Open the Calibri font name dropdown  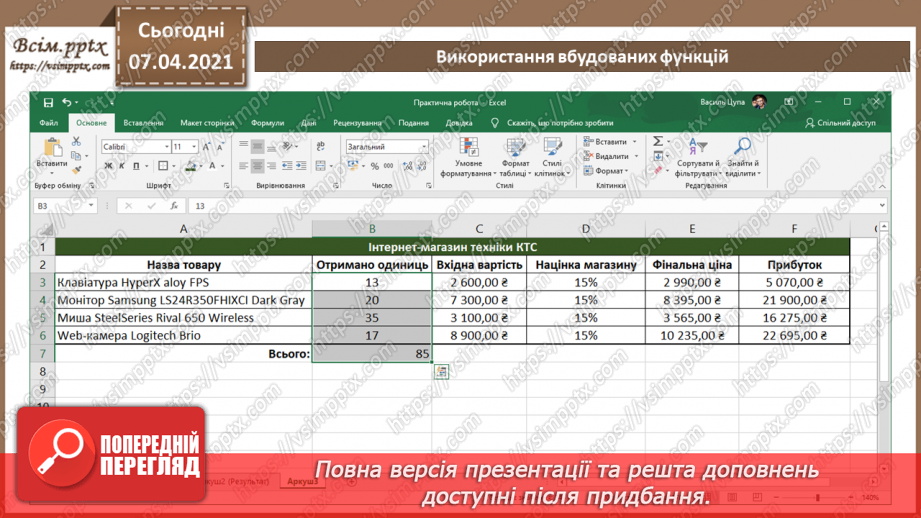pyautogui.click(x=167, y=147)
